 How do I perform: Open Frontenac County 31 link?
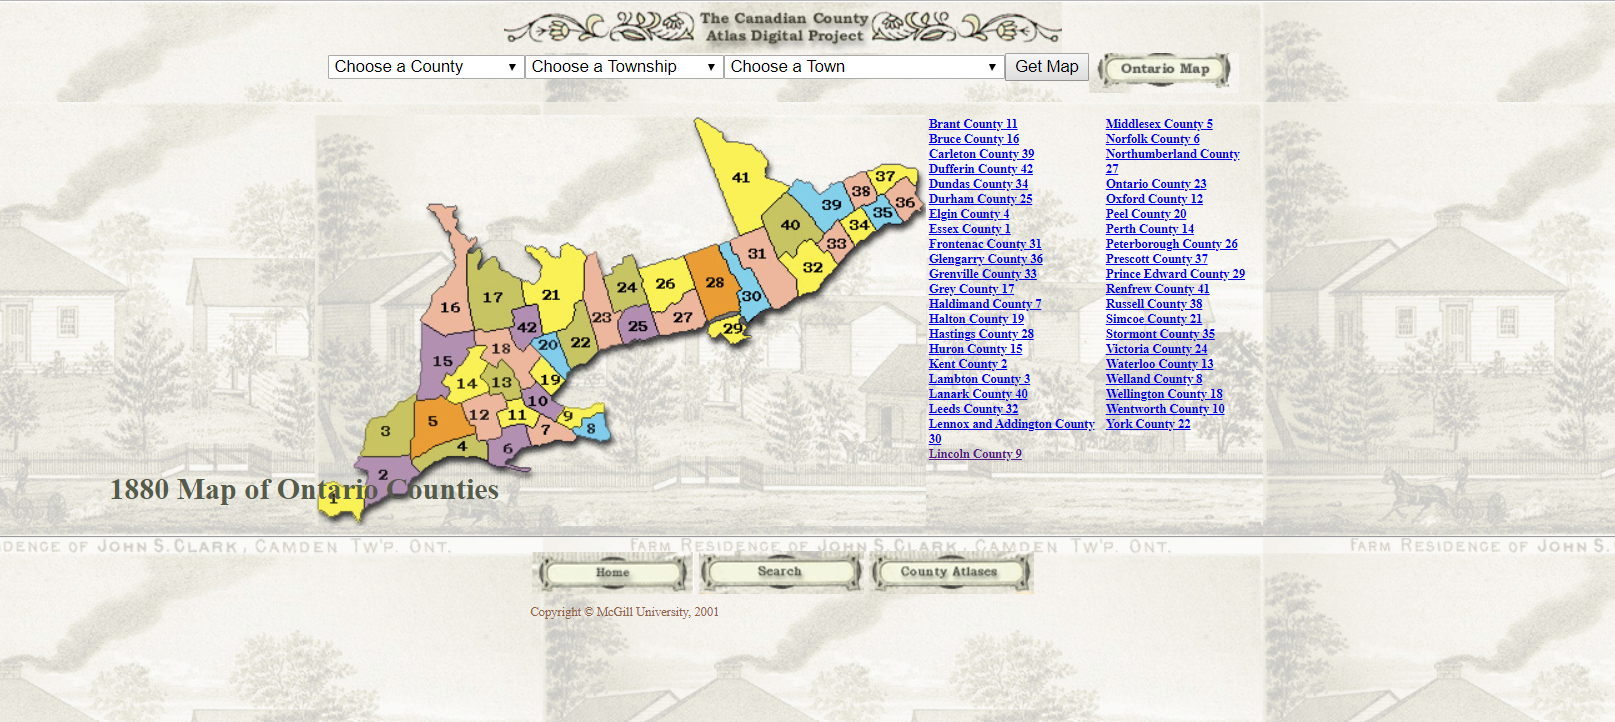coord(985,244)
